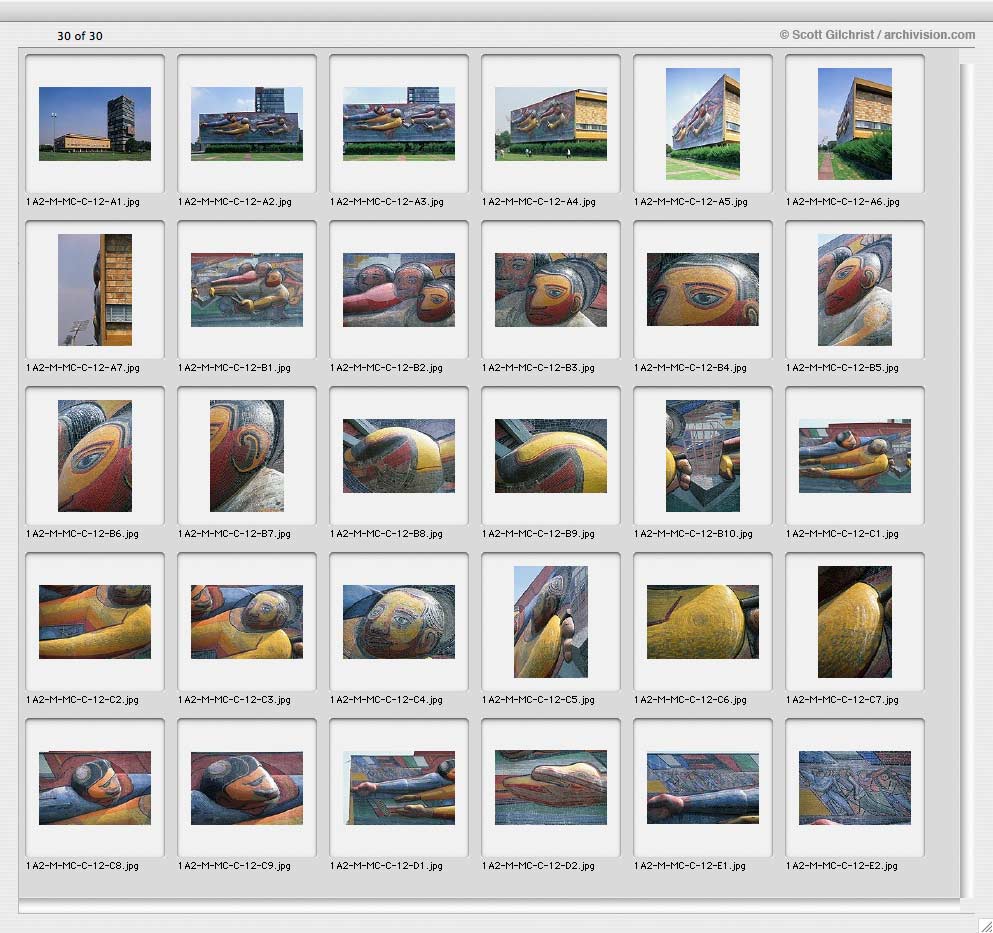The width and height of the screenshot is (993, 933).
Task: Pick thumbnail 1A2-M-MC-C-12-C3.jpg
Action: (247, 621)
